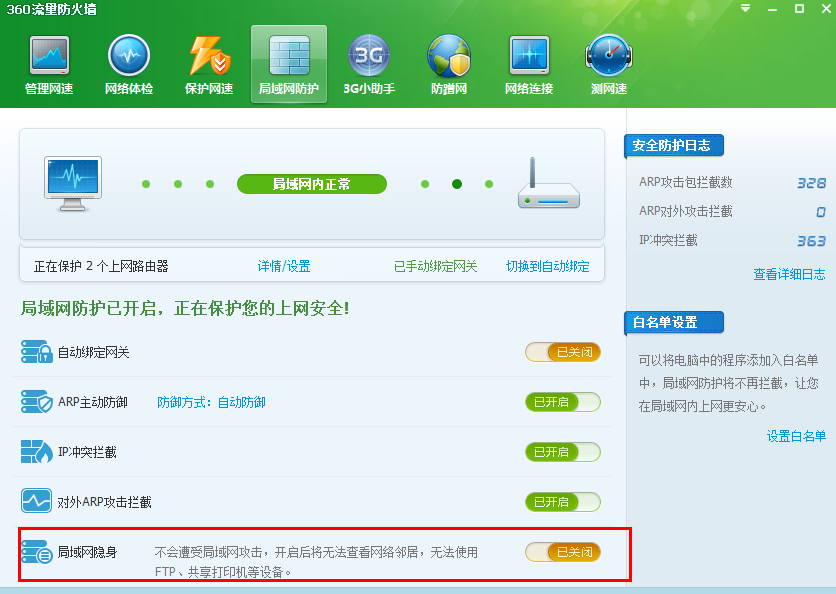Click 切换到自动绑定 link
Screen dimensions: 836x594
[x=548, y=266]
